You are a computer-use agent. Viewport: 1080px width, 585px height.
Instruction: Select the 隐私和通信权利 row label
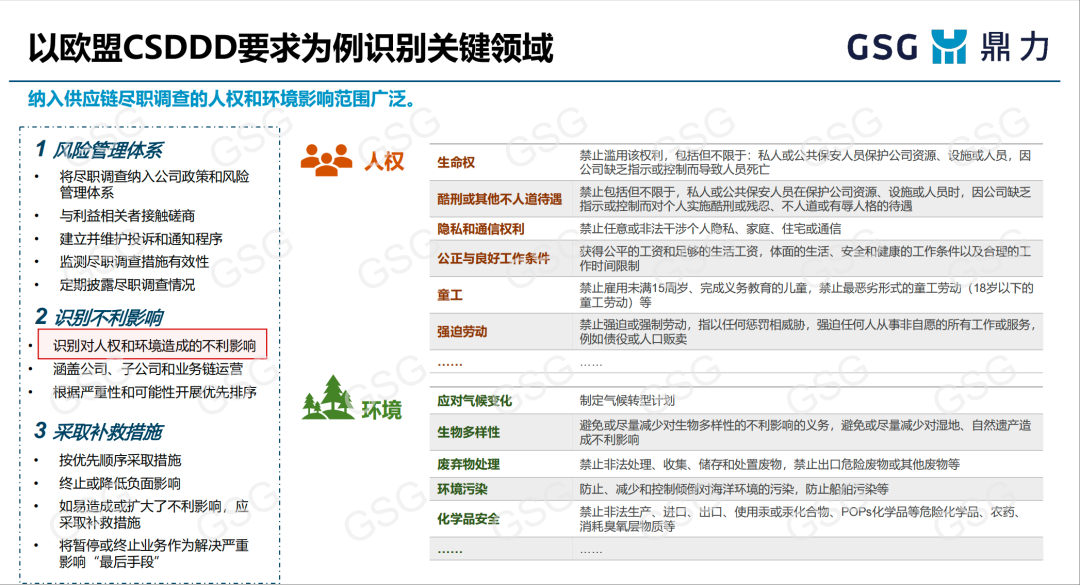point(480,229)
